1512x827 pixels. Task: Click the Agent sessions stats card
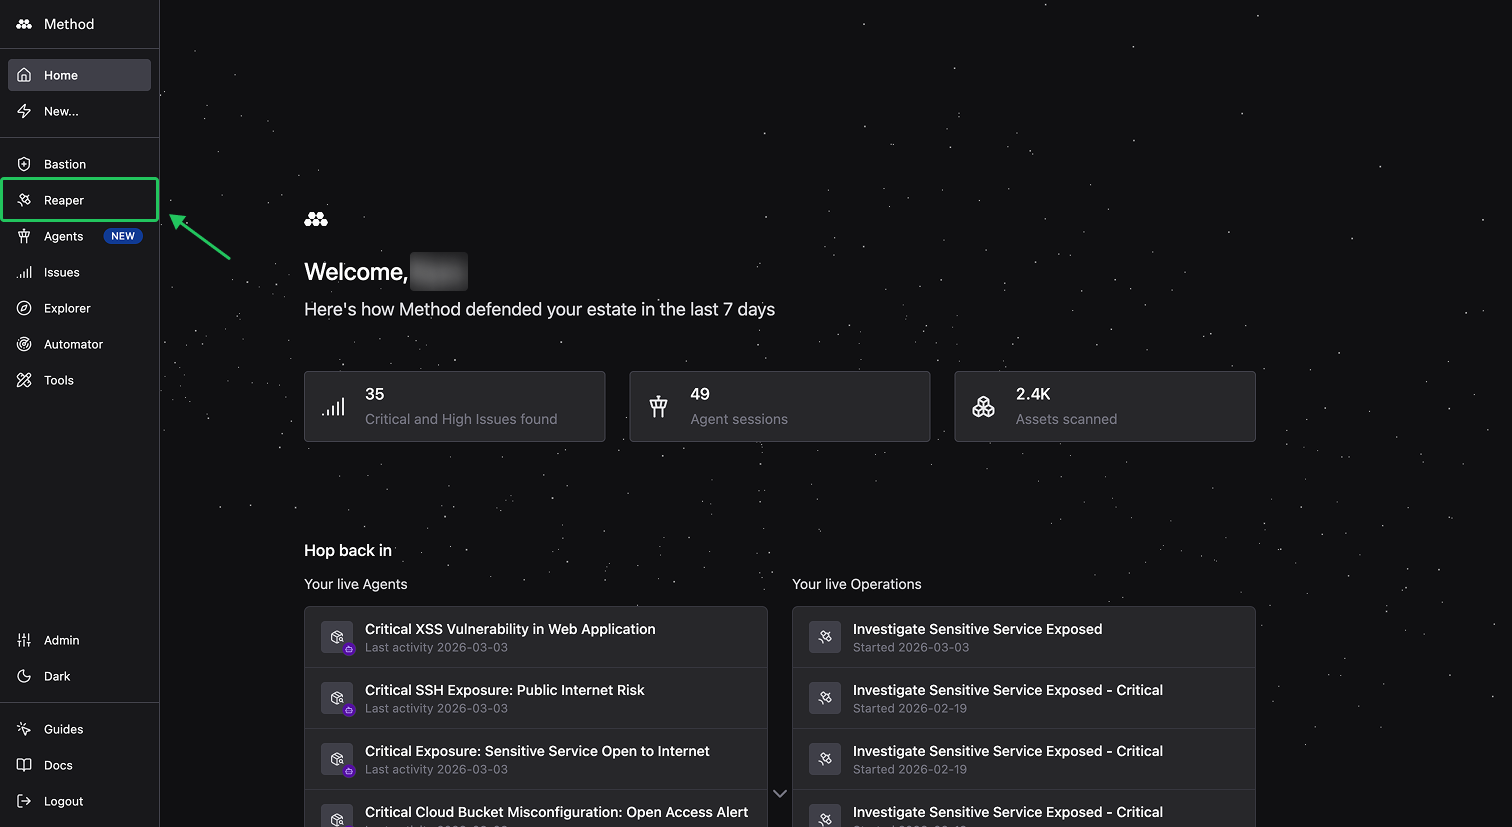point(779,406)
